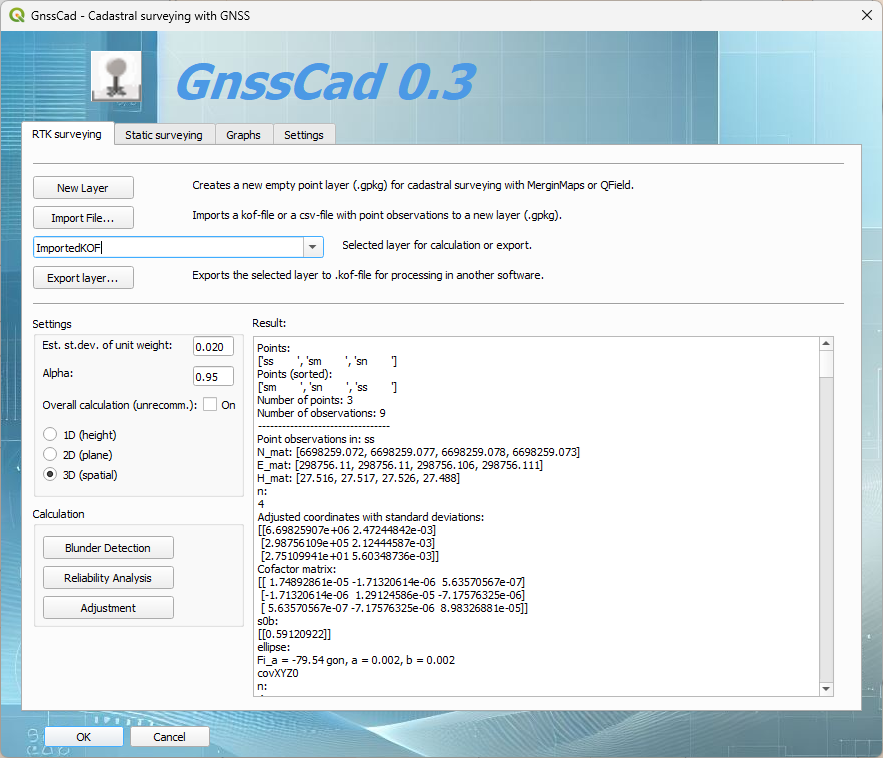Screen dimensions: 883x758
Task: Click the N_mat values line in results
Action: click(x=418, y=452)
